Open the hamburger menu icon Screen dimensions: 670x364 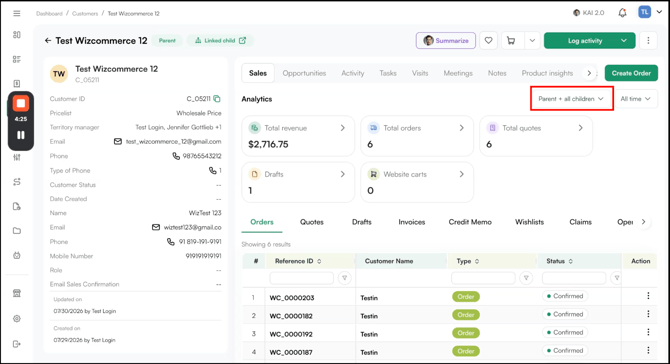point(17,13)
